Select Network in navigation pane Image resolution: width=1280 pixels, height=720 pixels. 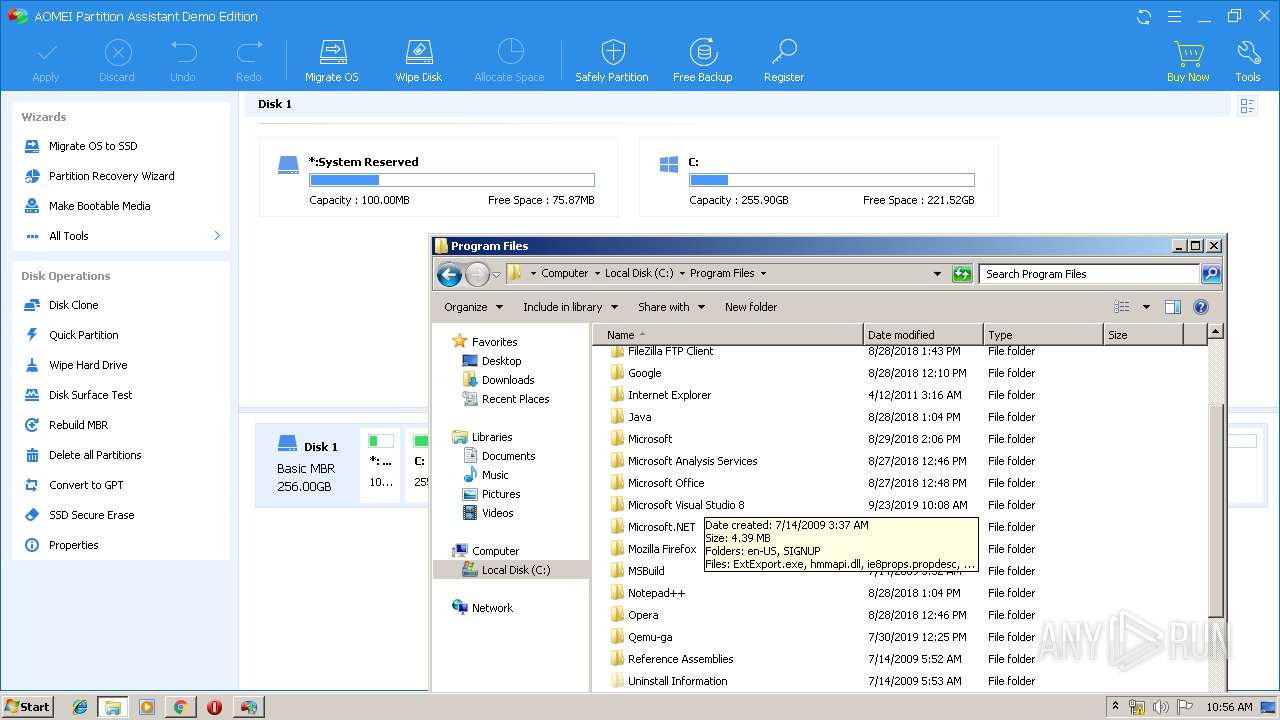(492, 608)
